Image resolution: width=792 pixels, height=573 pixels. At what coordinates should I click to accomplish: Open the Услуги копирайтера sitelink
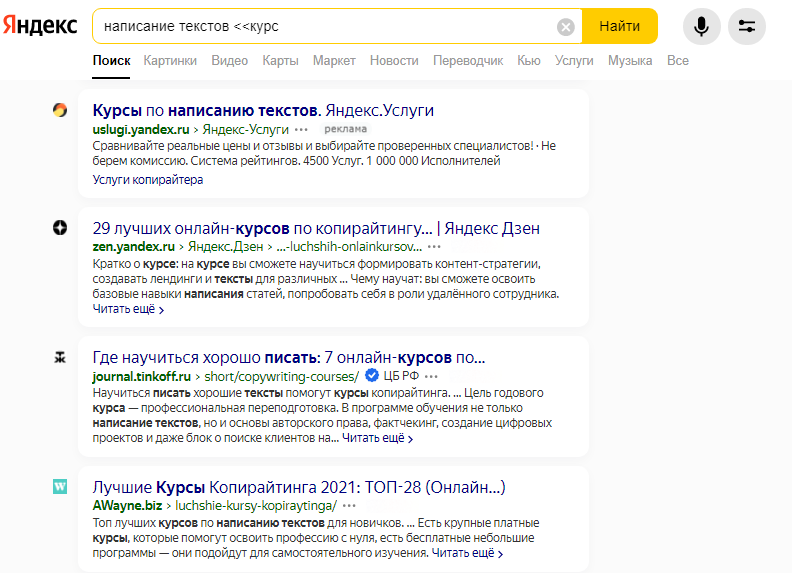tap(147, 180)
